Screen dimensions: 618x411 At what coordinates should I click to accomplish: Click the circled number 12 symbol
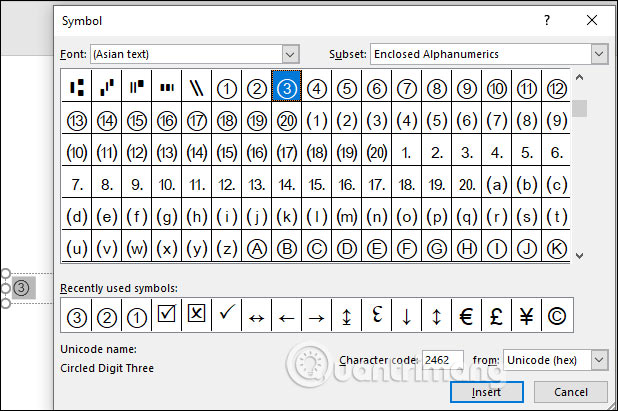(x=557, y=88)
